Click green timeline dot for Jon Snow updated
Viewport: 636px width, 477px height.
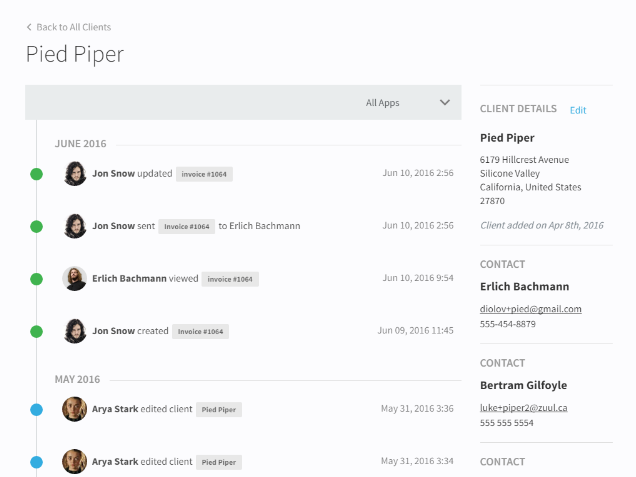[37, 174]
